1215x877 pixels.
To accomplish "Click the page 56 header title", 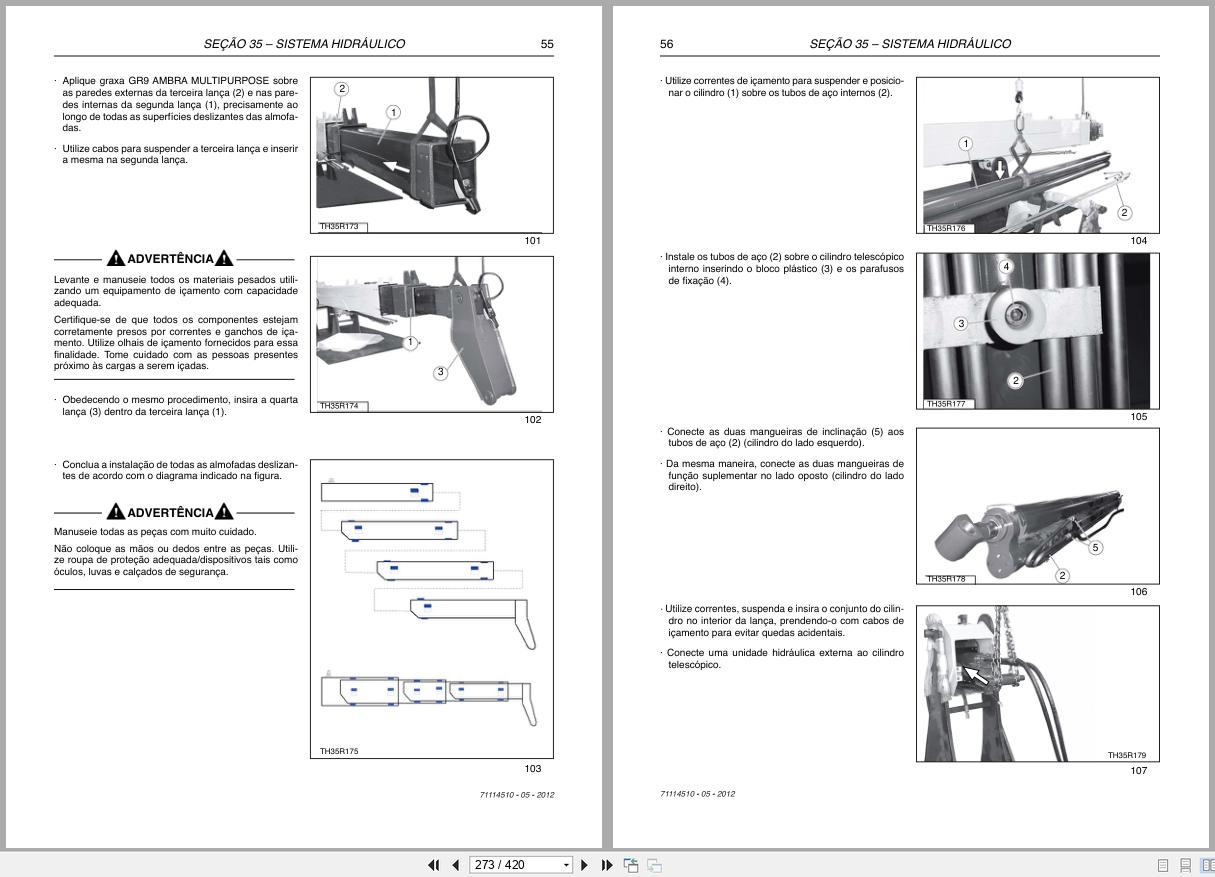I will pos(910,44).
